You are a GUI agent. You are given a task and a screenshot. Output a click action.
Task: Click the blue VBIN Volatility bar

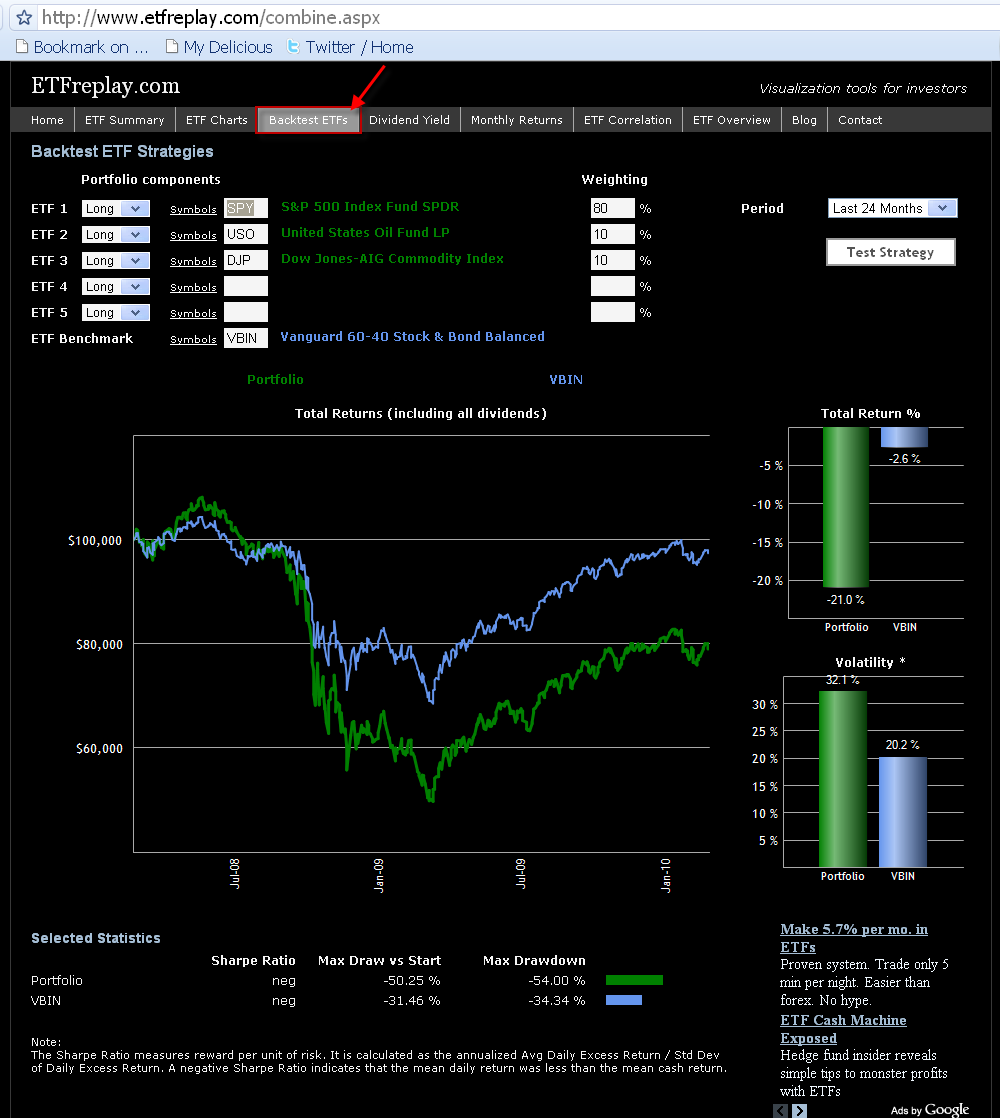coord(902,812)
